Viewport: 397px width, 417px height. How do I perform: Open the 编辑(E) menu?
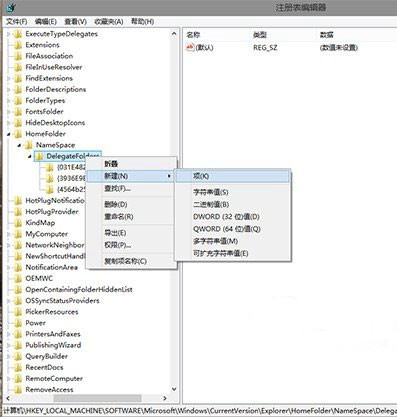click(46, 22)
